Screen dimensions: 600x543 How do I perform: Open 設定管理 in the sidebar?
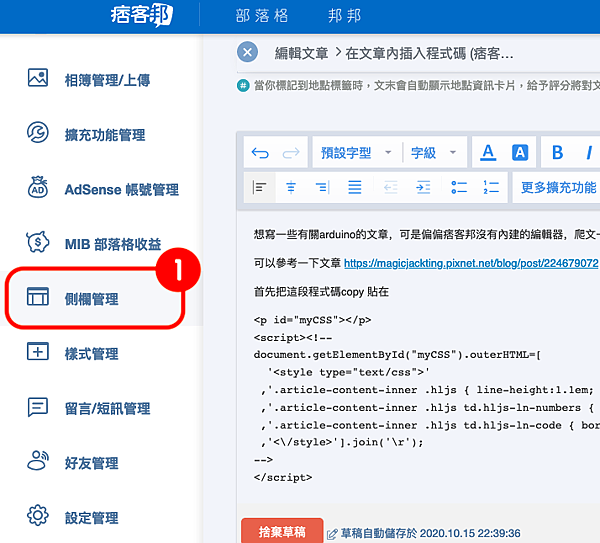click(x=91, y=518)
